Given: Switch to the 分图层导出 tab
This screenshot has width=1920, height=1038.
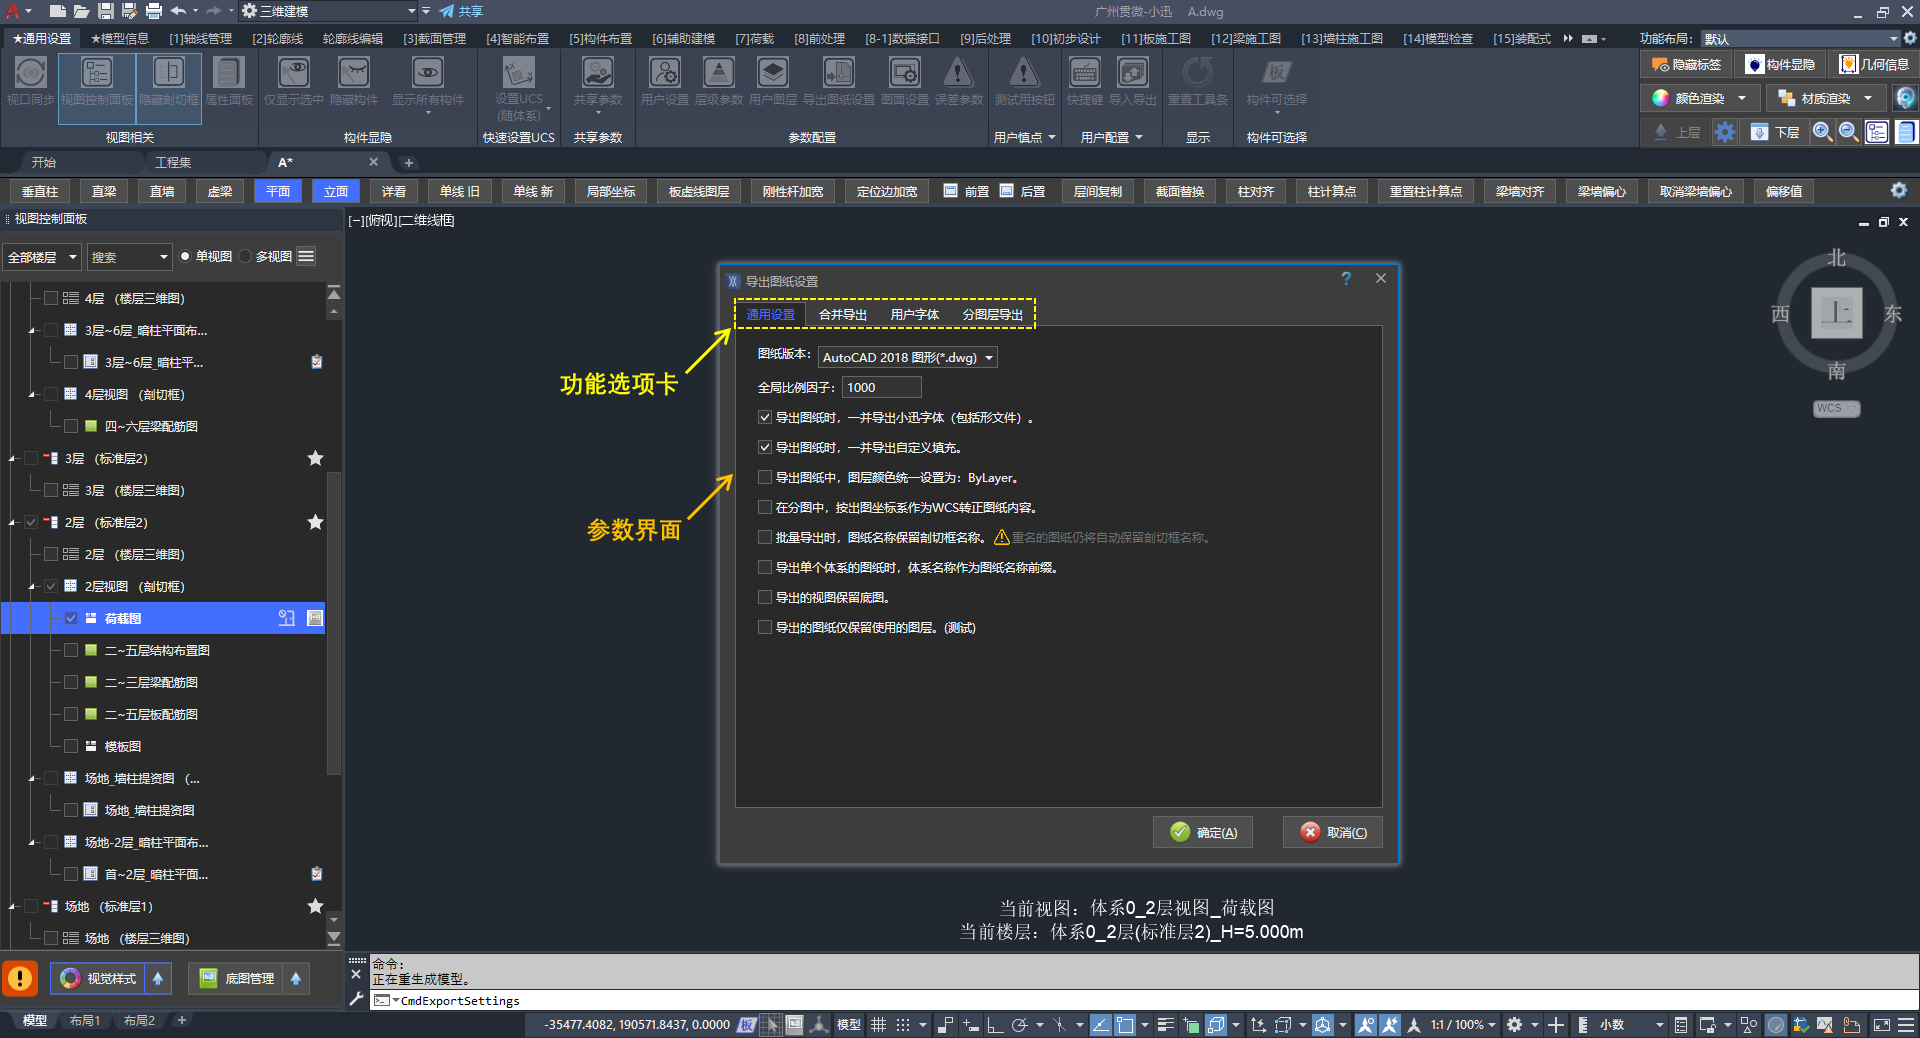Looking at the screenshot, I should (x=992, y=315).
